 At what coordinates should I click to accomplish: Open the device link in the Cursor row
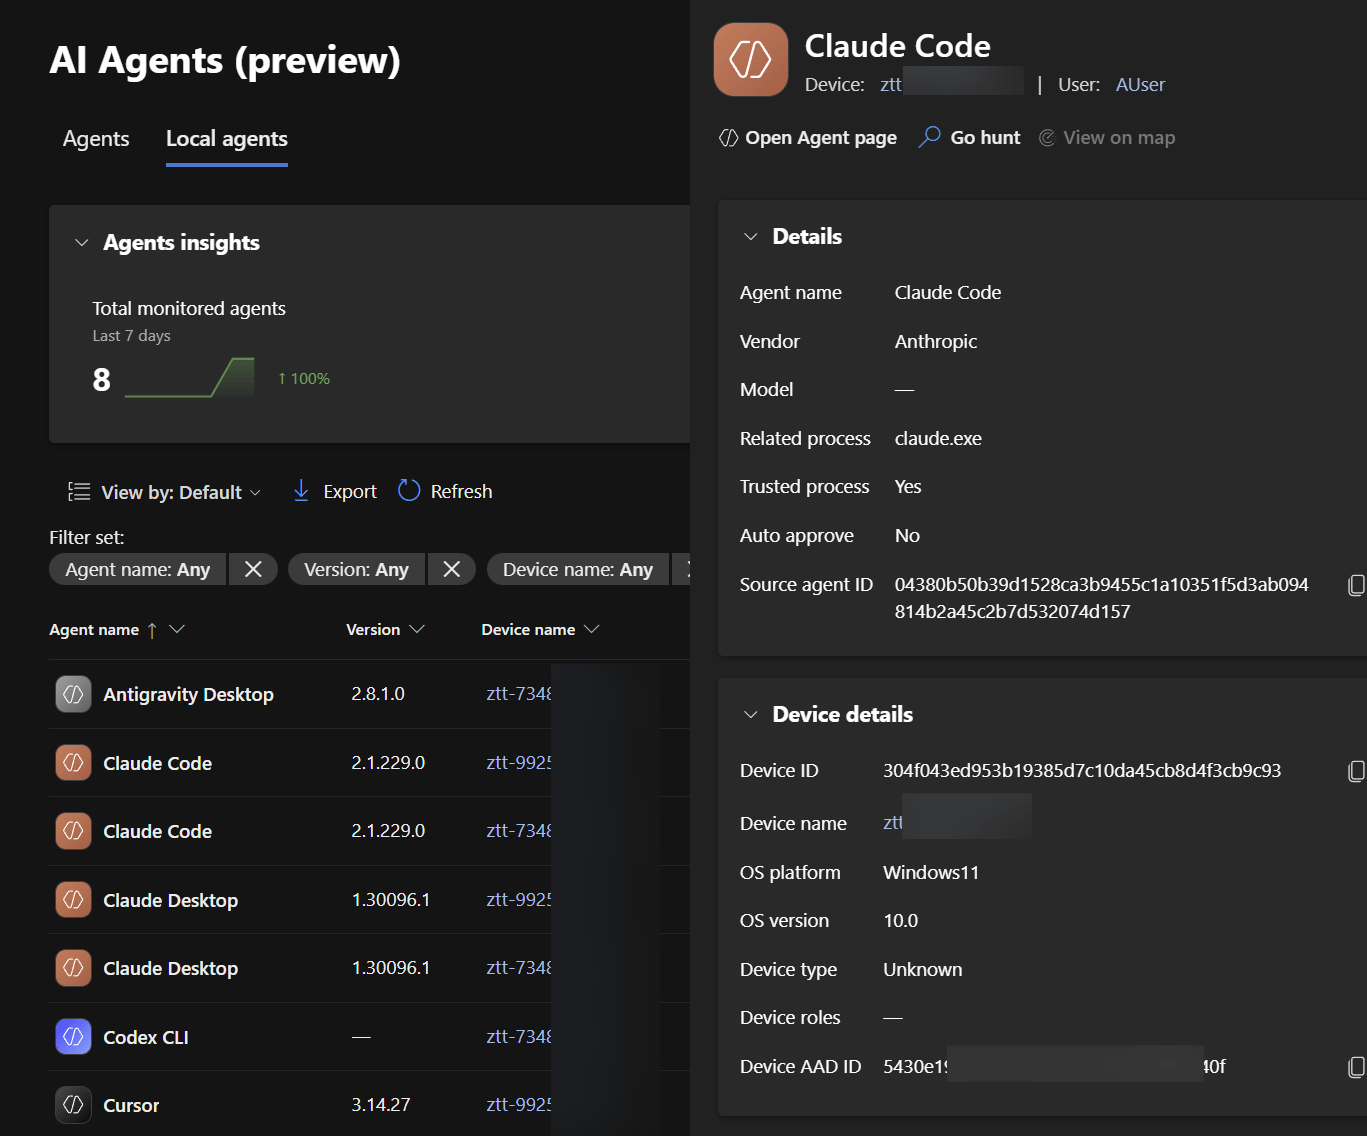click(x=519, y=1105)
